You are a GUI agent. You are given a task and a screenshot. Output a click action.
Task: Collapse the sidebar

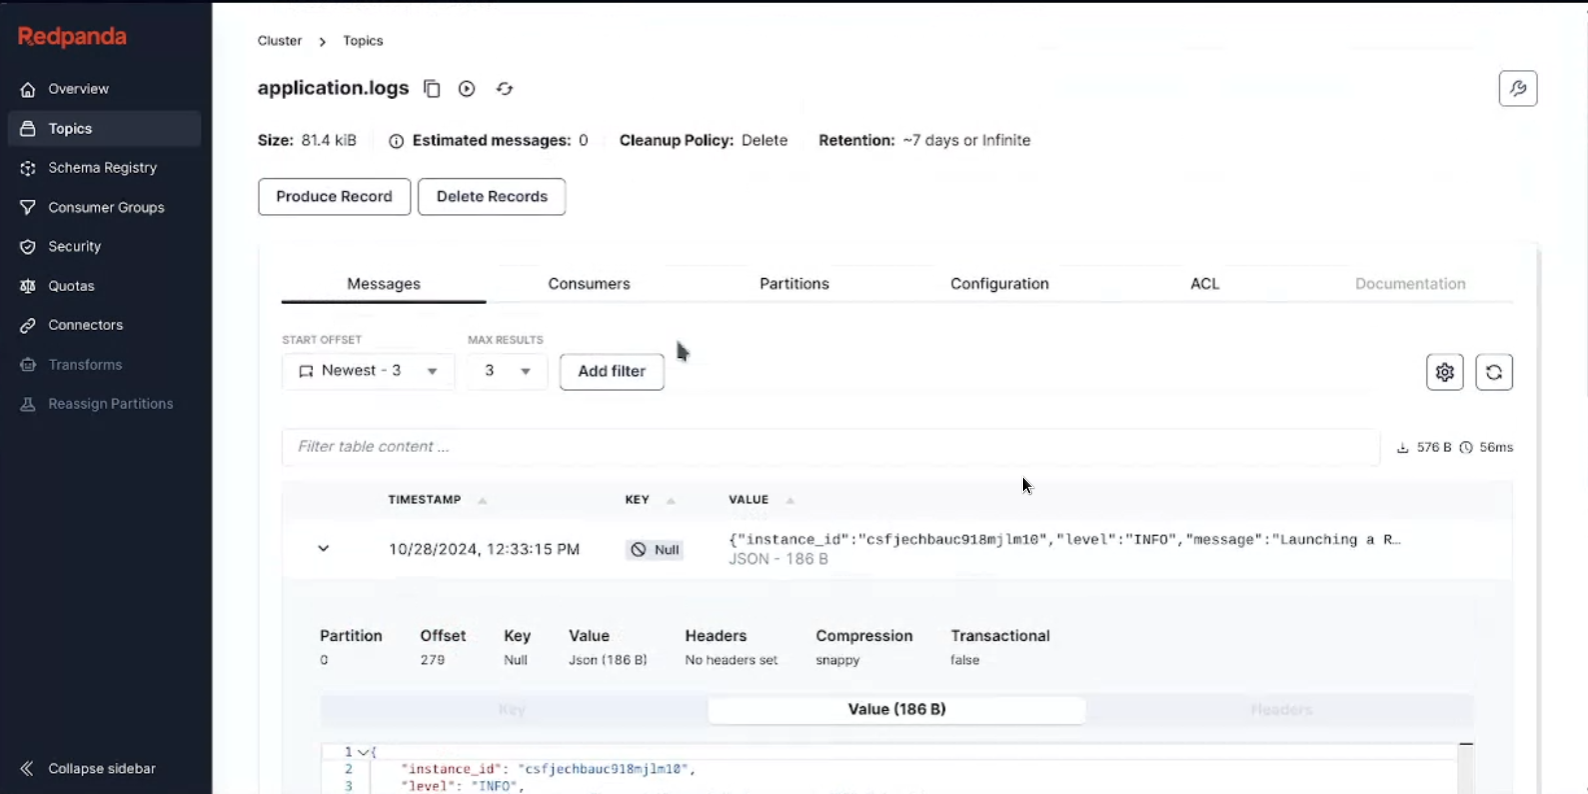click(x=88, y=768)
